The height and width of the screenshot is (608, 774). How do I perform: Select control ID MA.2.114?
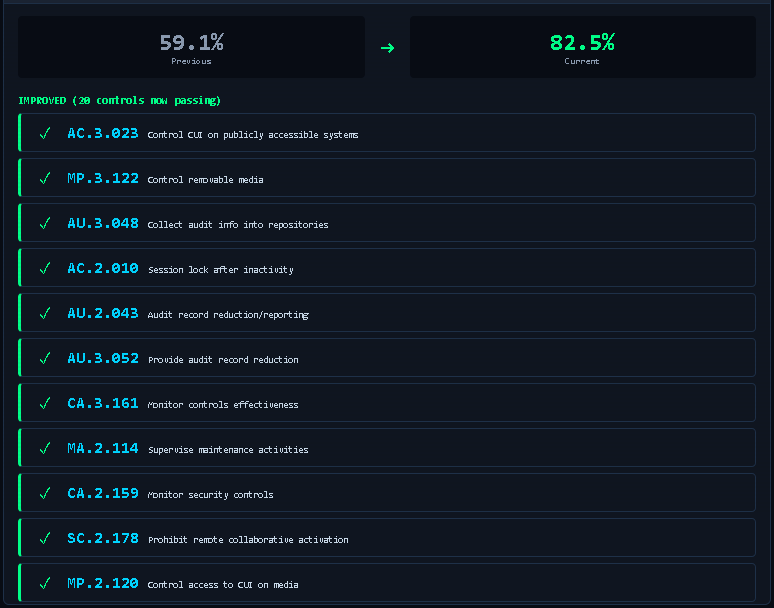(x=103, y=448)
